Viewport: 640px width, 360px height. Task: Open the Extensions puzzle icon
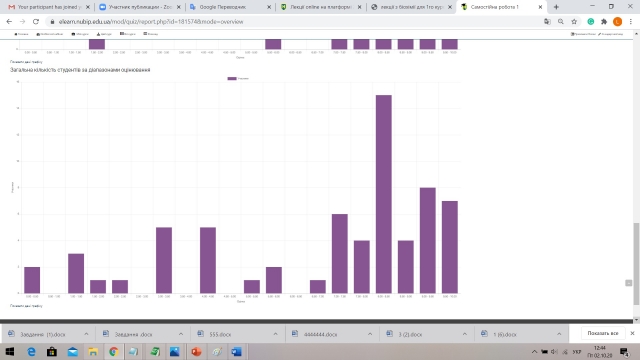(x=604, y=22)
